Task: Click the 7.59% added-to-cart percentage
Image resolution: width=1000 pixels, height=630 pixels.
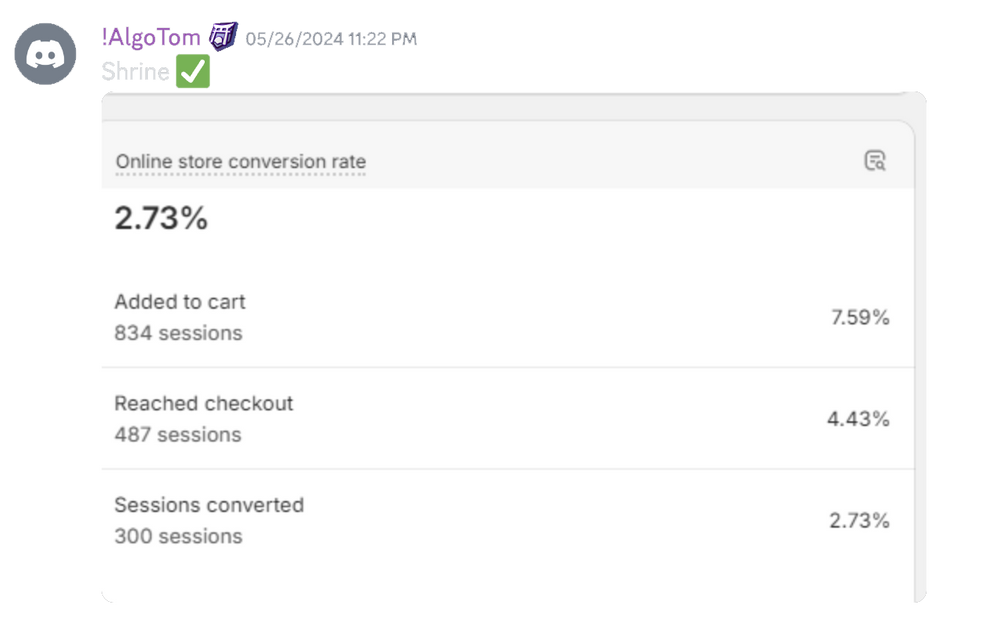Action: tap(860, 318)
